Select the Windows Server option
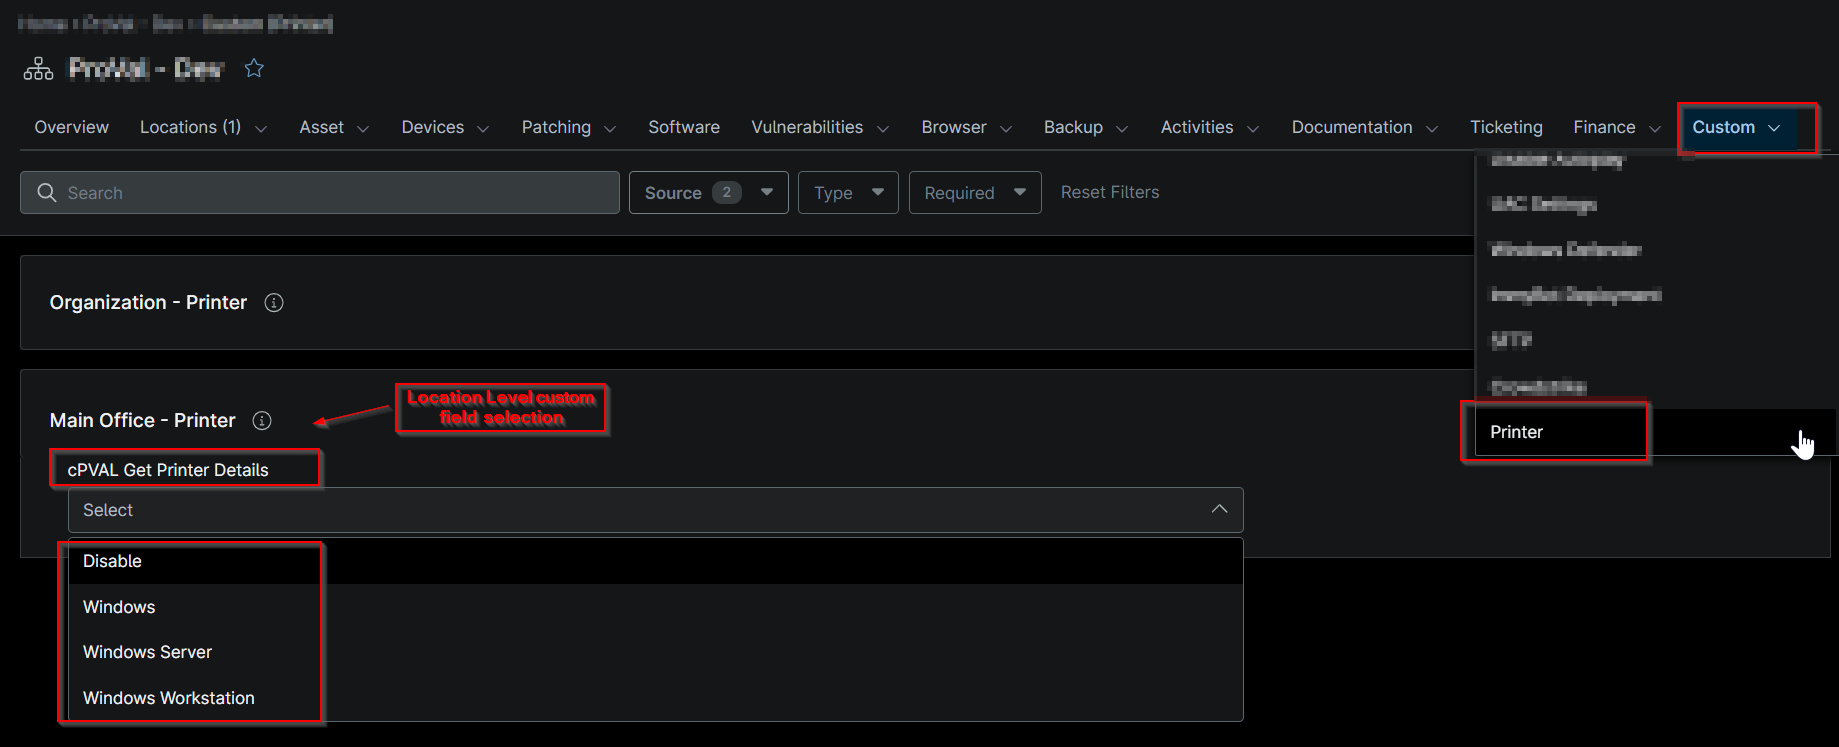The height and width of the screenshot is (747, 1839). [655, 652]
